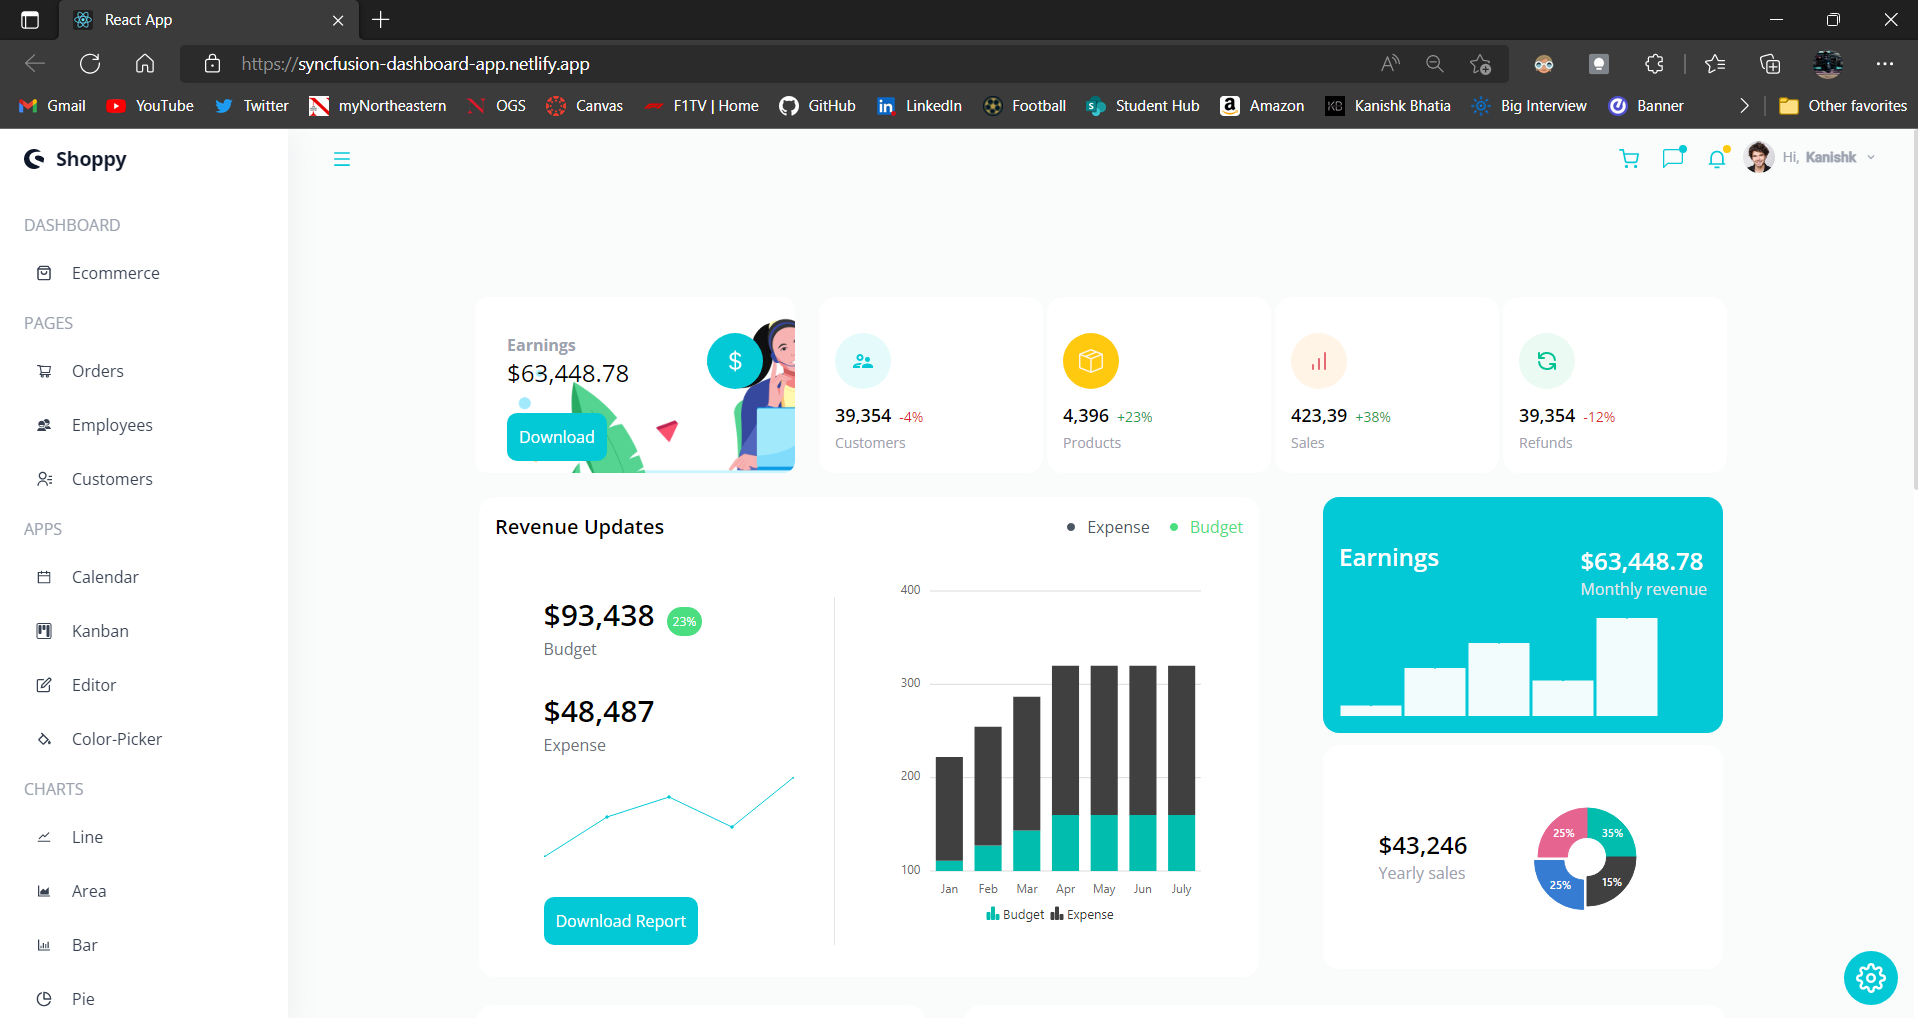
Task: Open the notifications bell icon
Action: point(1717,158)
